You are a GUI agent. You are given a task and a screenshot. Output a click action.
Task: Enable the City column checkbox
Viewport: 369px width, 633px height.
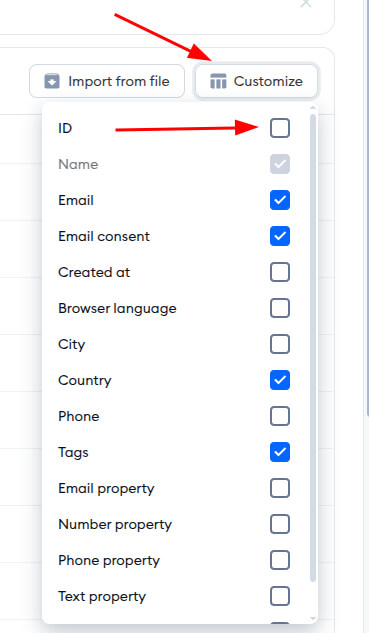pos(280,344)
